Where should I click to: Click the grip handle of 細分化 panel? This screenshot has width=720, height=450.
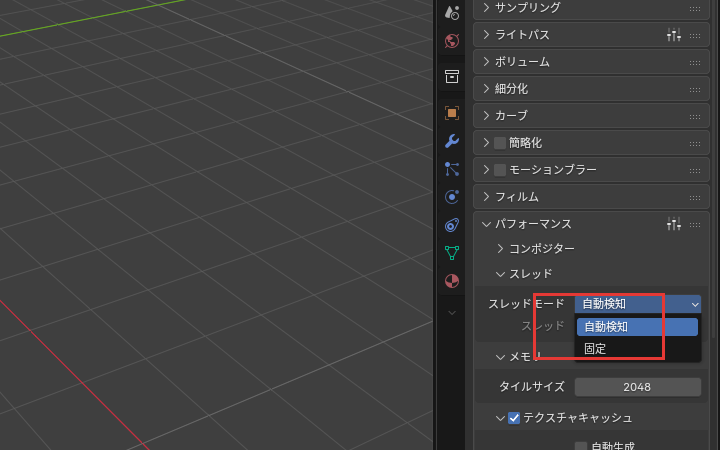click(695, 90)
